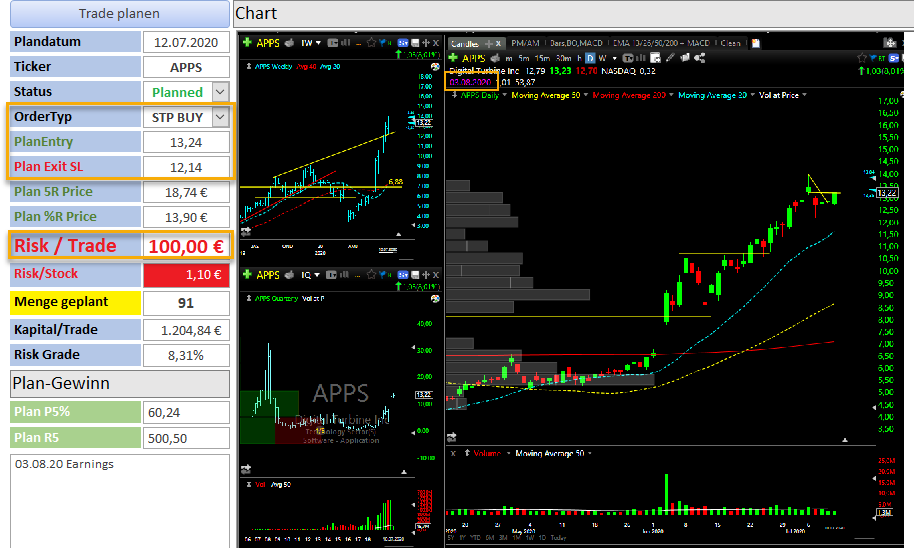The image size is (914, 548).
Task: Expand the Moving Average 50 indicator dropdown
Action: 585,95
